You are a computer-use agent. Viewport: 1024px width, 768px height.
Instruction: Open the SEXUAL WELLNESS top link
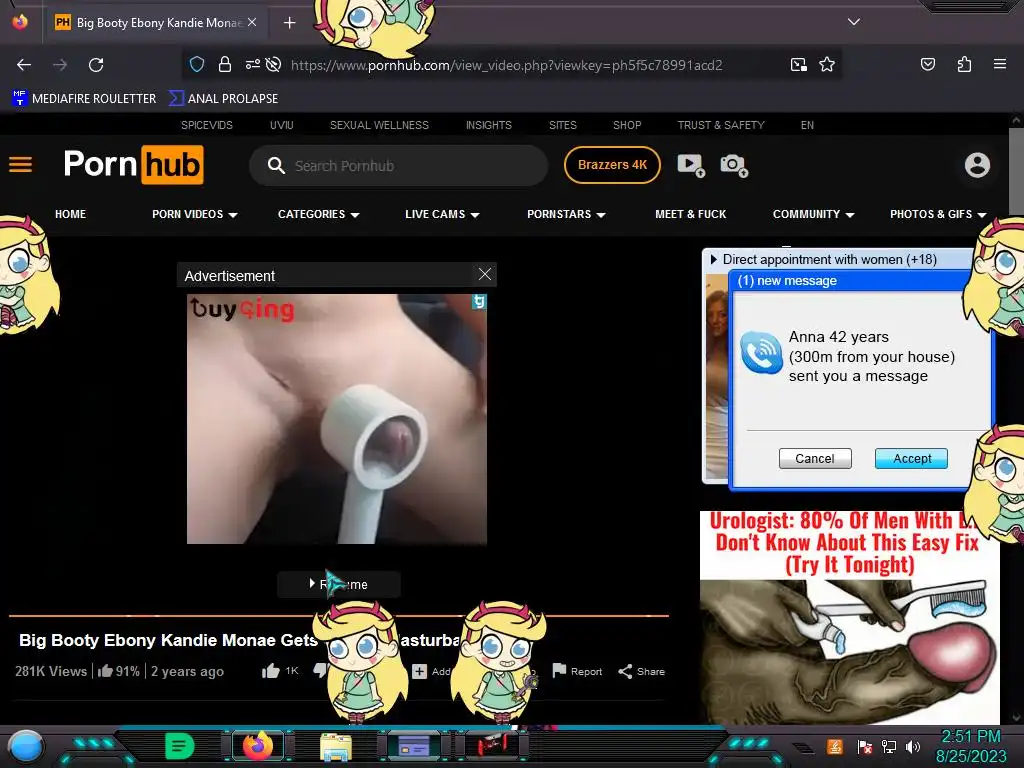(x=379, y=125)
